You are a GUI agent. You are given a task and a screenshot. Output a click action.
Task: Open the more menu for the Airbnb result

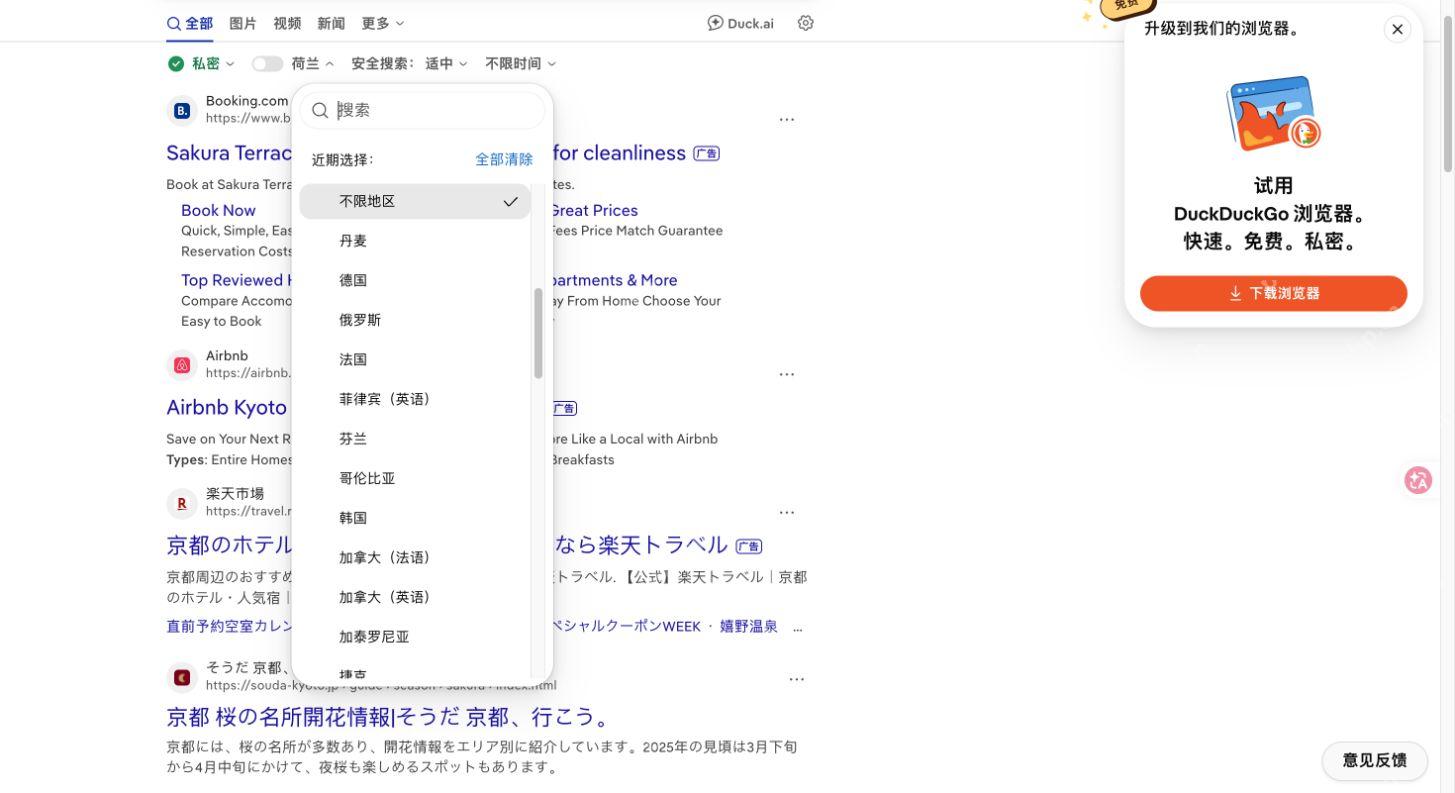787,374
